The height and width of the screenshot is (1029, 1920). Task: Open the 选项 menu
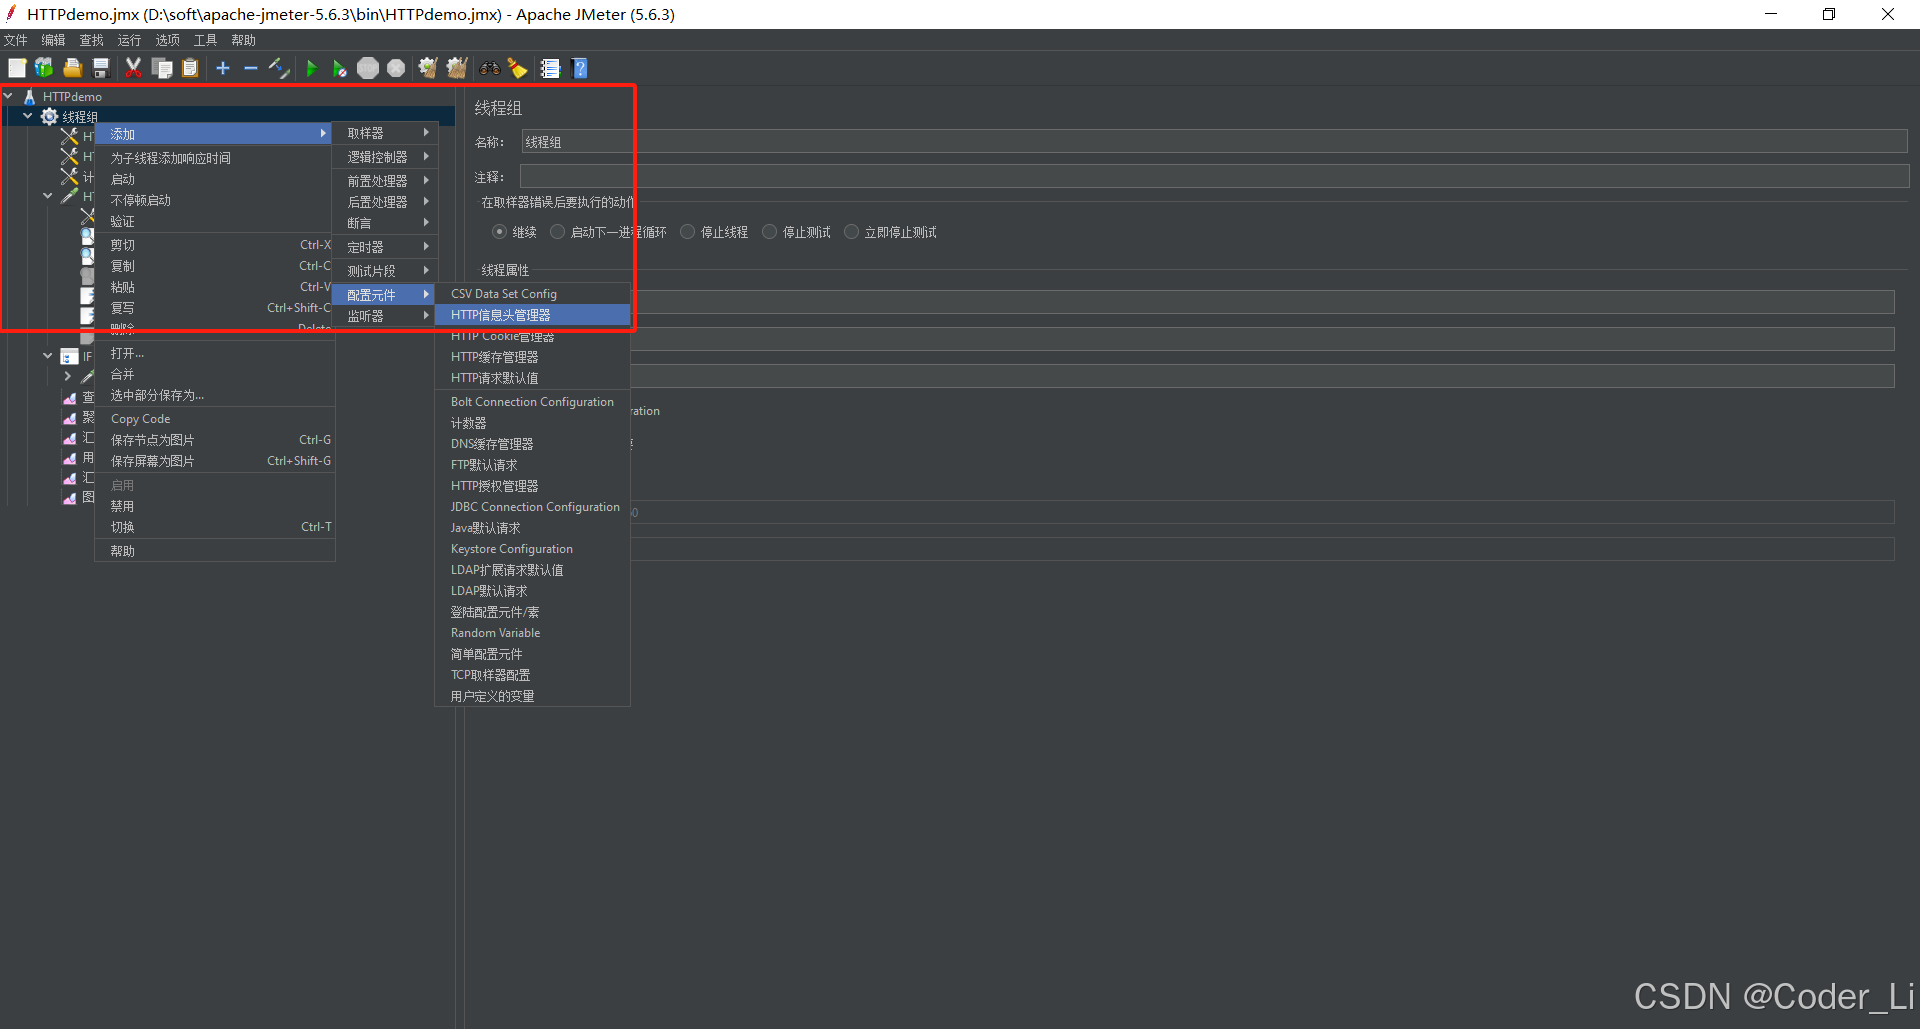click(x=167, y=40)
